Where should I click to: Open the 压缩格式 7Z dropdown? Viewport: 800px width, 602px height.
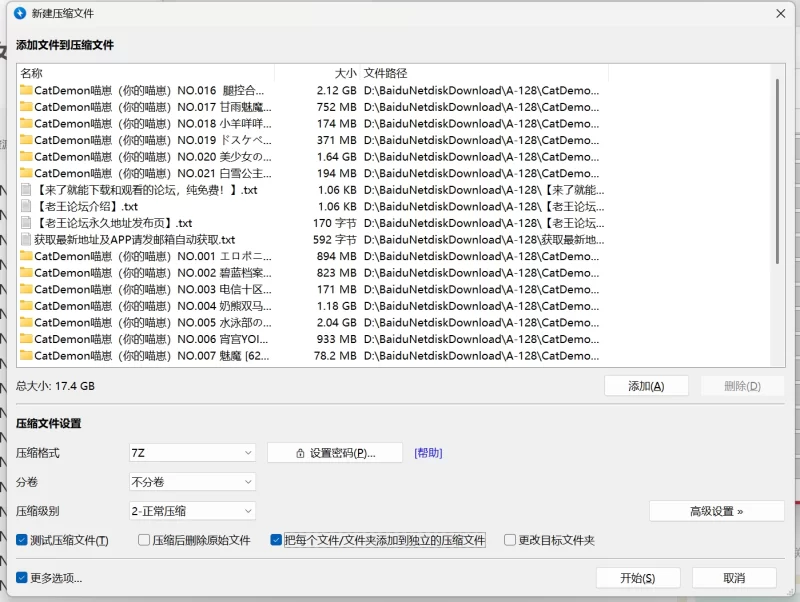click(192, 453)
